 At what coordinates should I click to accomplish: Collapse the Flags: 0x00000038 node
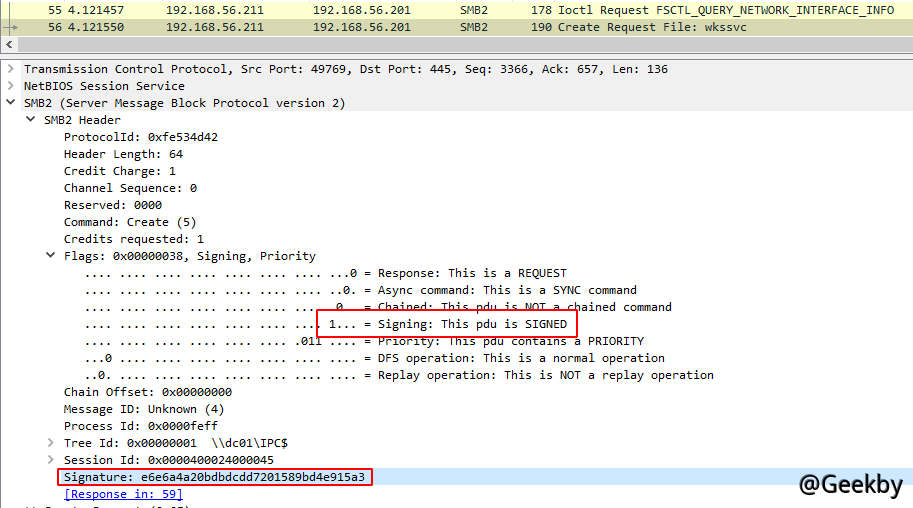coord(50,256)
